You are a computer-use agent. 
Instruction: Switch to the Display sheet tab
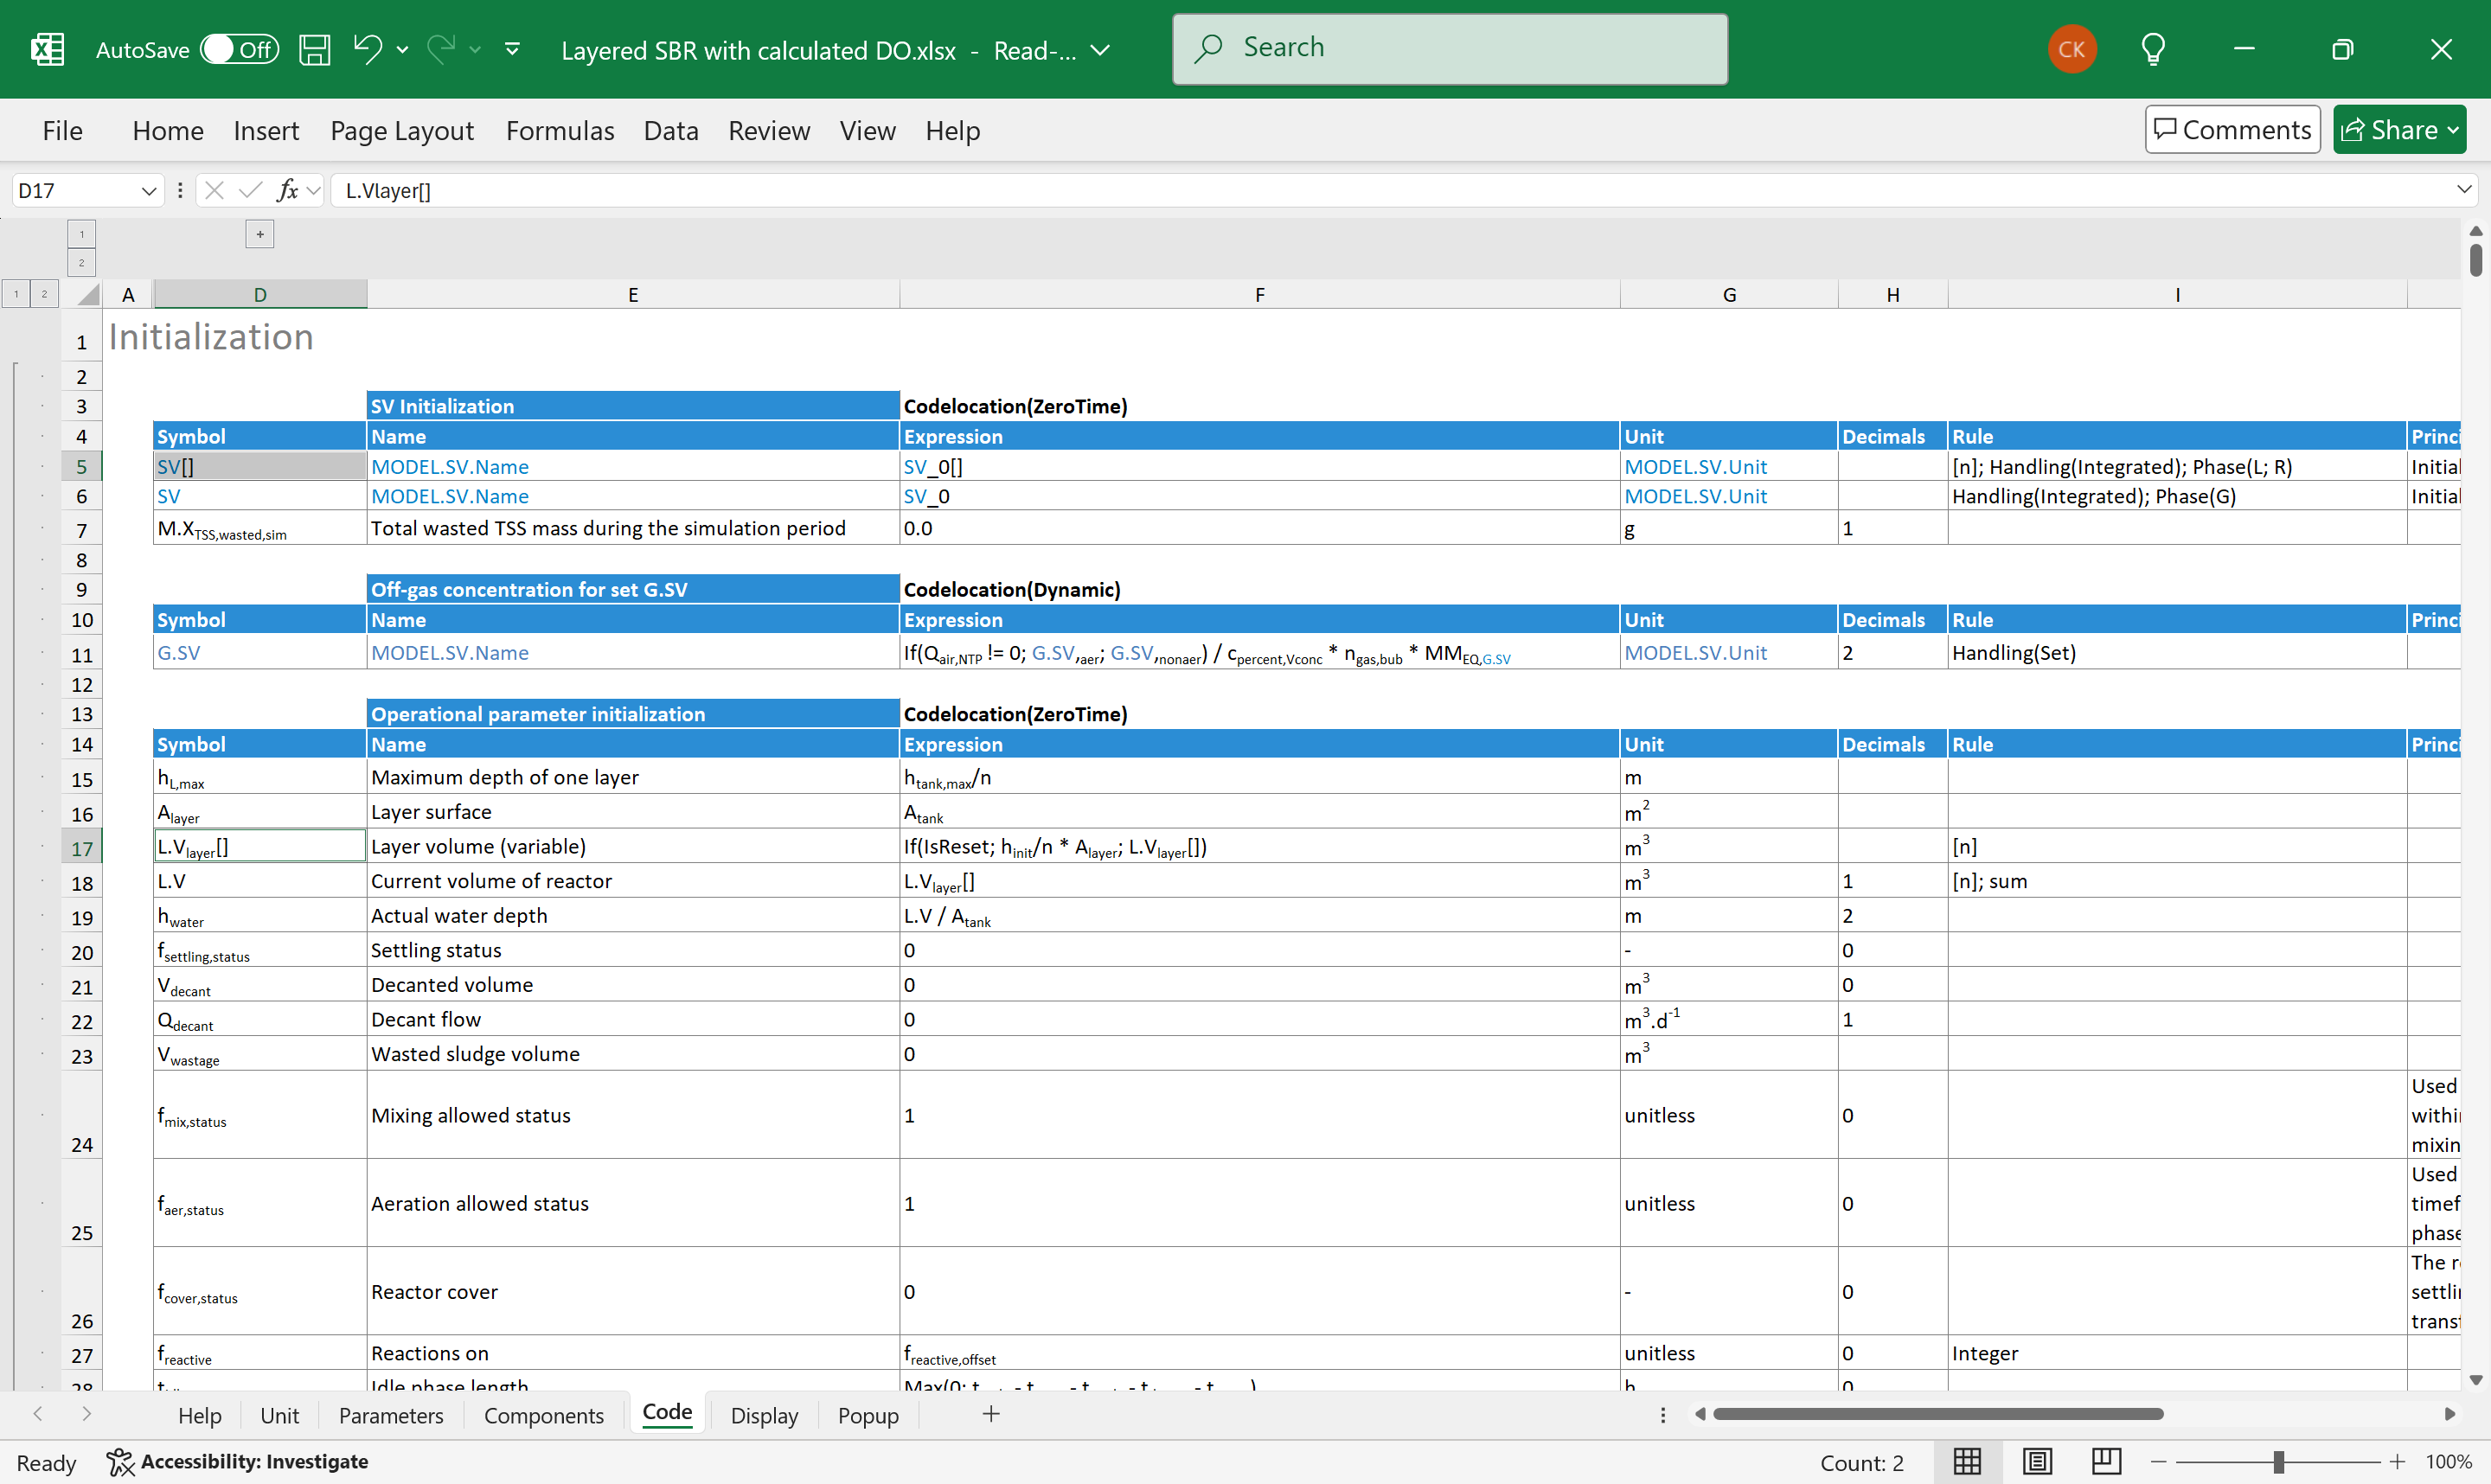coord(764,1415)
